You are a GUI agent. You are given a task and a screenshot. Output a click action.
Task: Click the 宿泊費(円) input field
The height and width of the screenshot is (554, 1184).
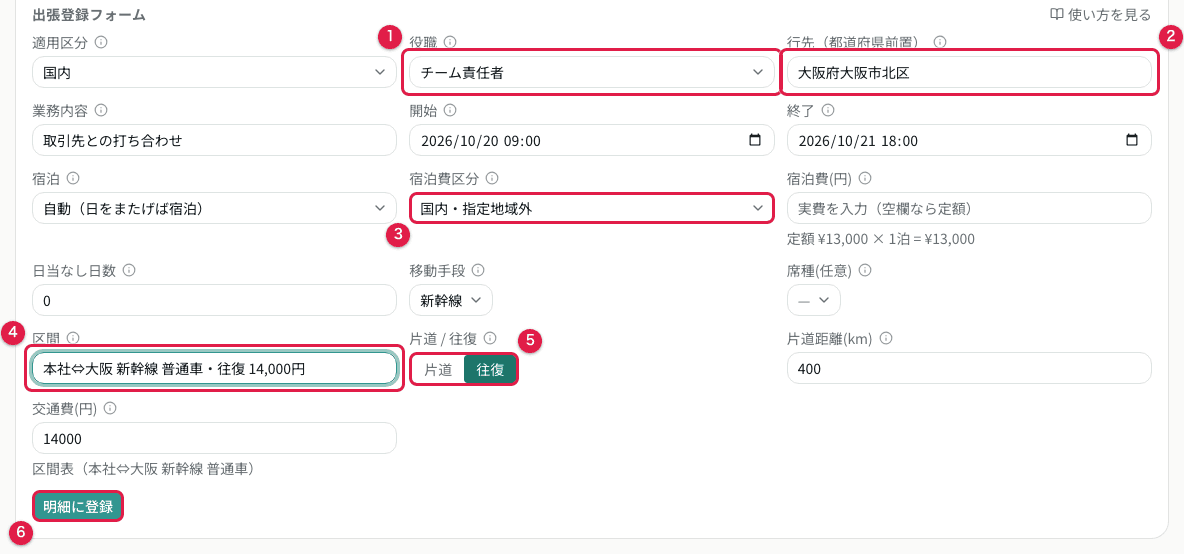pos(970,208)
